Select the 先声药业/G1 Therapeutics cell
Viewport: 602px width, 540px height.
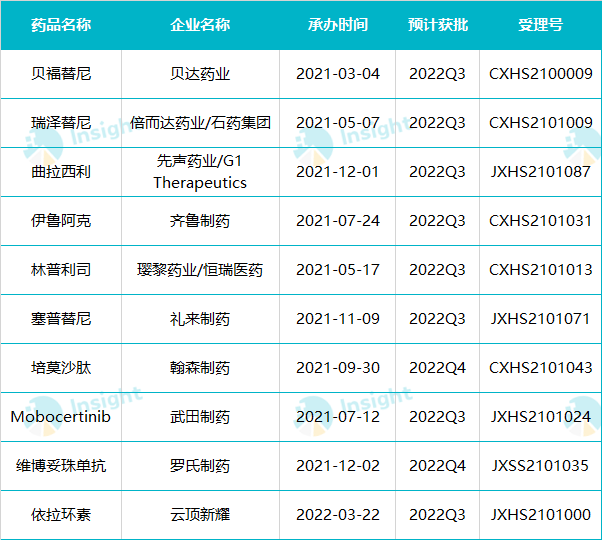tap(200, 171)
